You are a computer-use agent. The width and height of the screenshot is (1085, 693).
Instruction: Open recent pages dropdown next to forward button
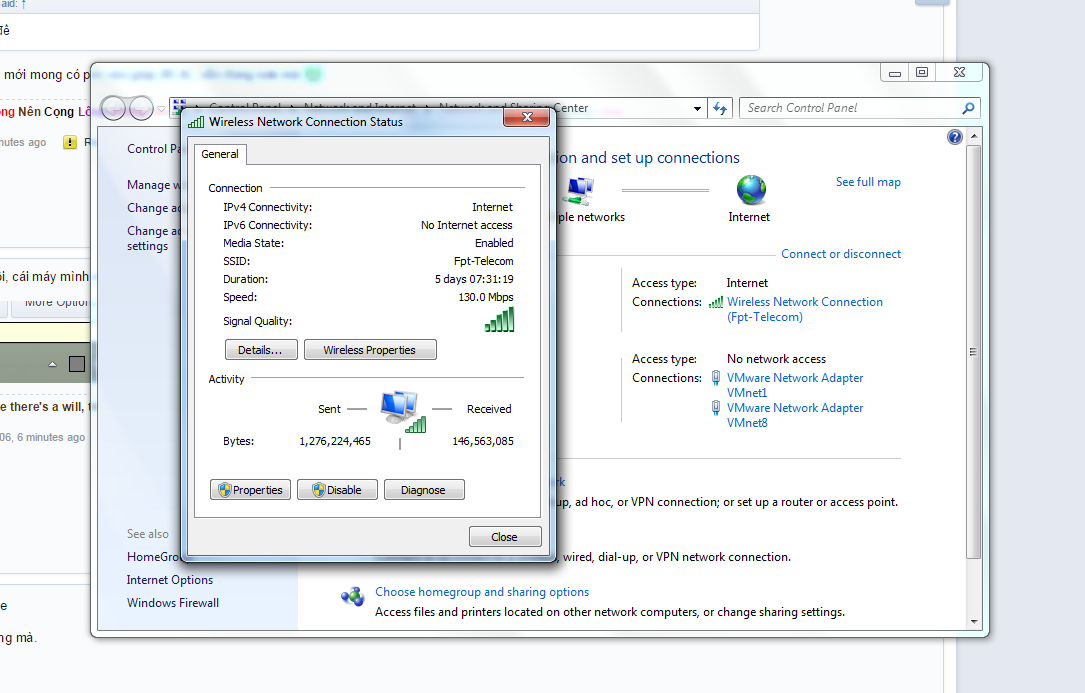coord(161,109)
